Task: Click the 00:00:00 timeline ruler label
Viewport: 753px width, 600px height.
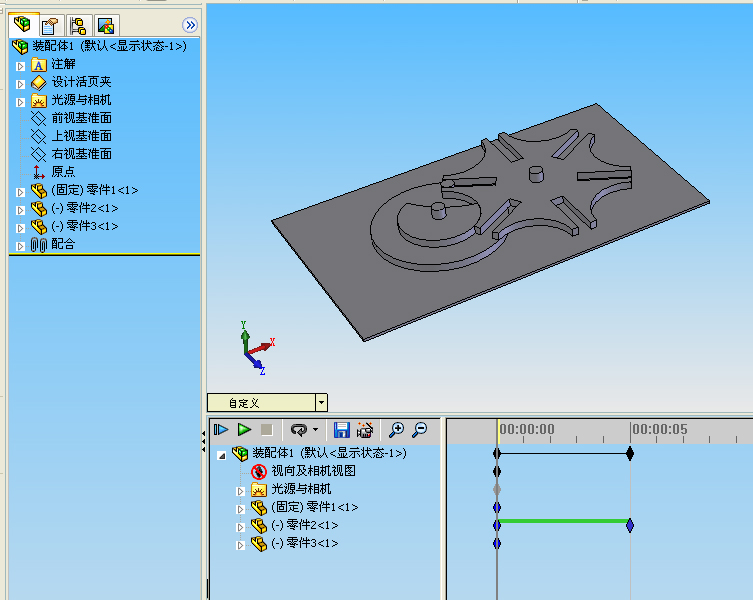Action: tap(527, 429)
